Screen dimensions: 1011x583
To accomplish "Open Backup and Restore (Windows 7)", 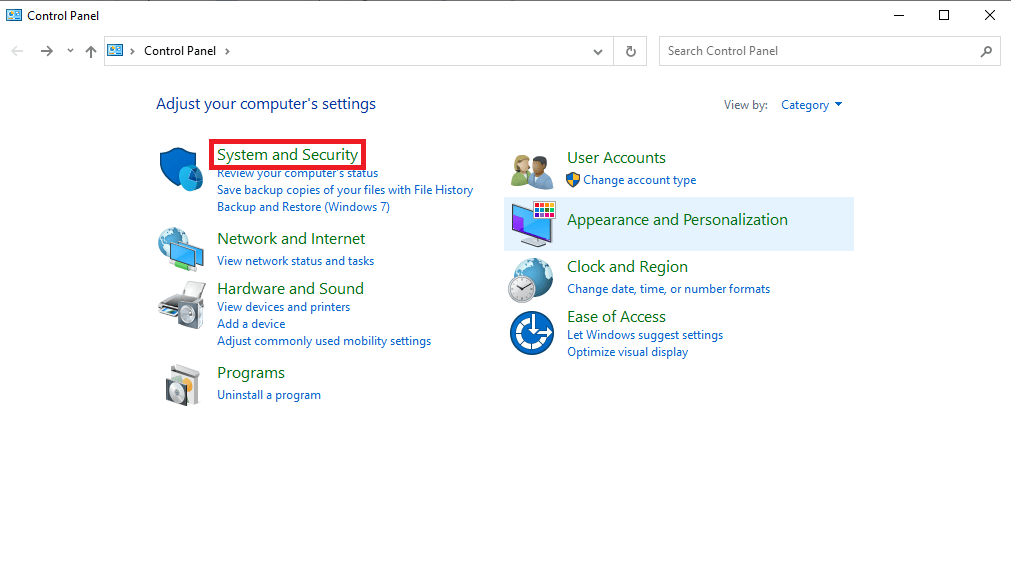I will point(303,206).
